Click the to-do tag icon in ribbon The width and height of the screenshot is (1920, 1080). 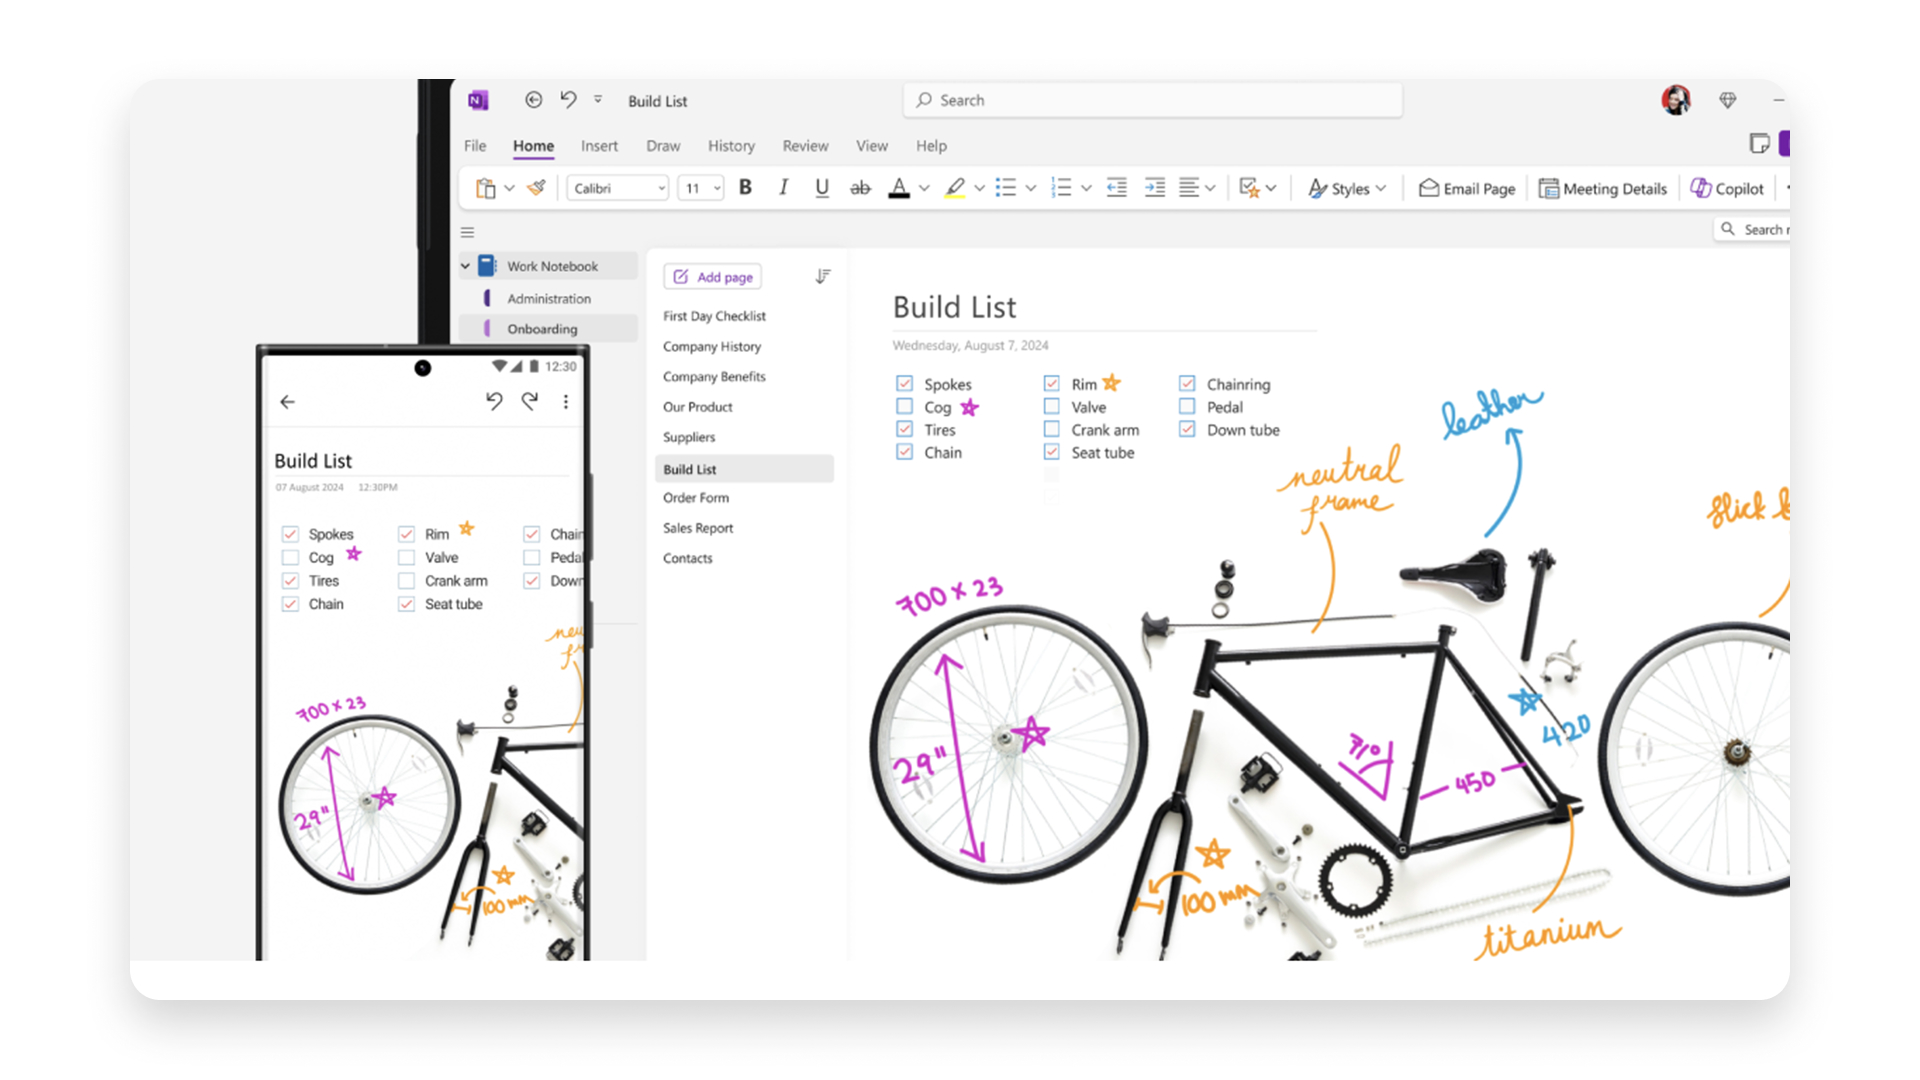point(1249,188)
